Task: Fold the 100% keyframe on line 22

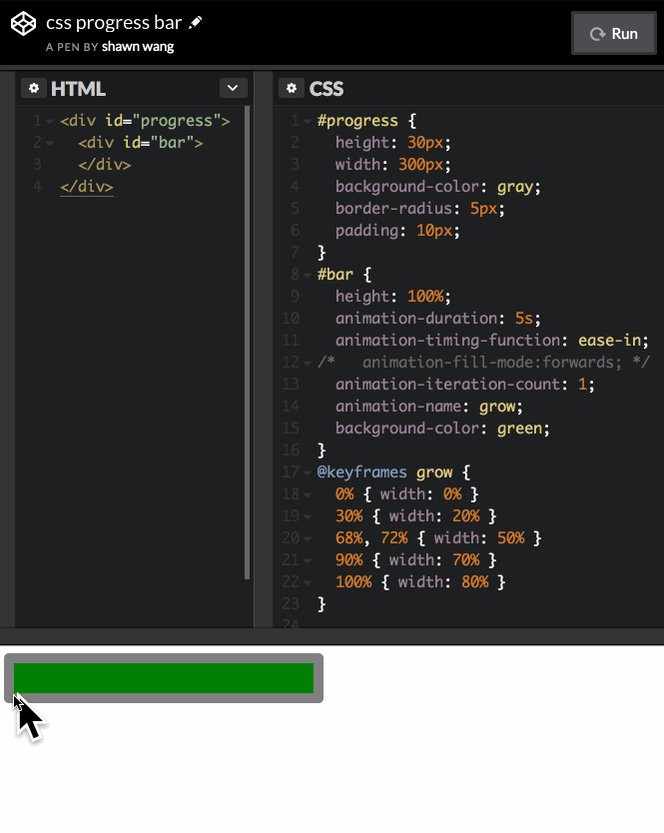Action: [x=307, y=583]
